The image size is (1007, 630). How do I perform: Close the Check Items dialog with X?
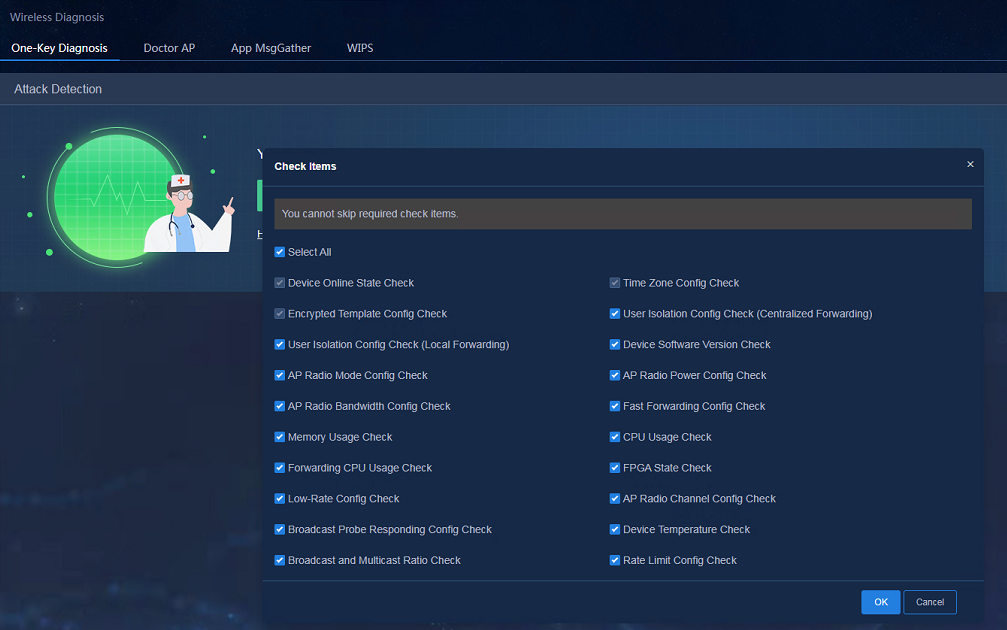(x=970, y=164)
